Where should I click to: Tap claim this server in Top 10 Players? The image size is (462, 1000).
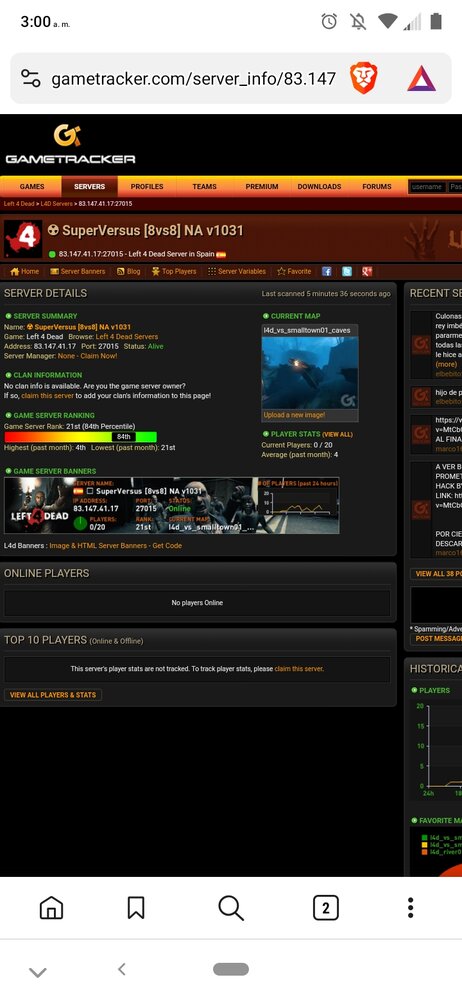tap(299, 669)
